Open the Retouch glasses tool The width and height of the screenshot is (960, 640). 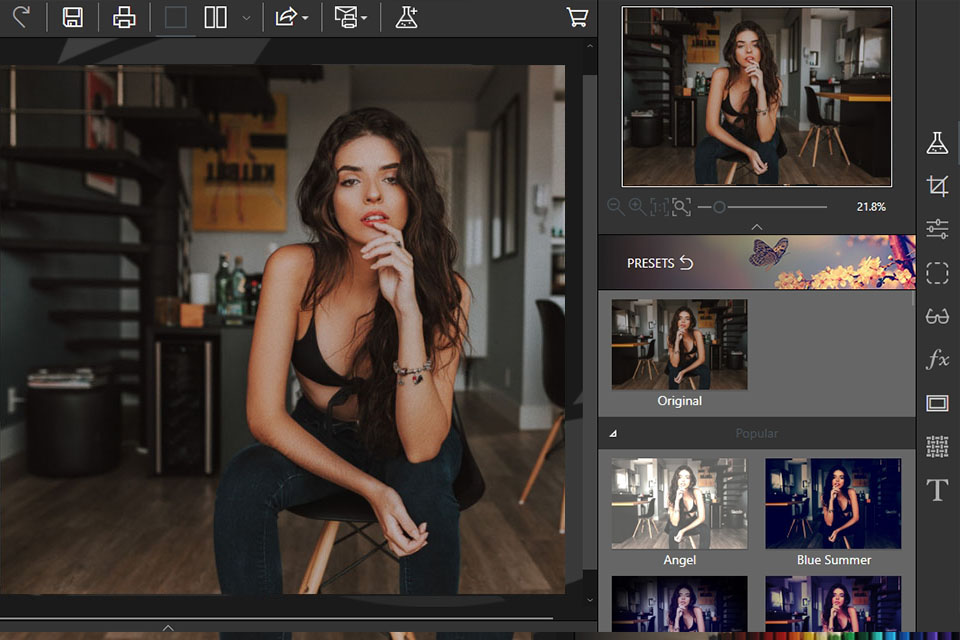coord(937,316)
